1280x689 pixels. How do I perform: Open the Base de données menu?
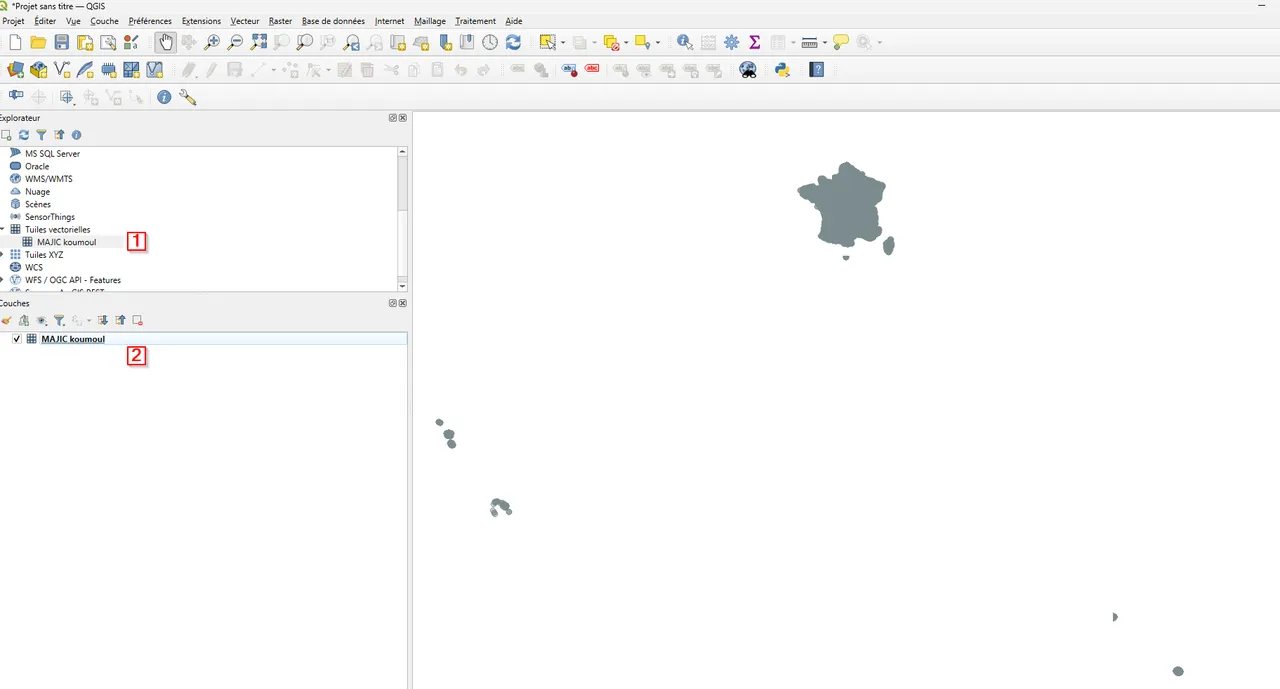tap(333, 21)
